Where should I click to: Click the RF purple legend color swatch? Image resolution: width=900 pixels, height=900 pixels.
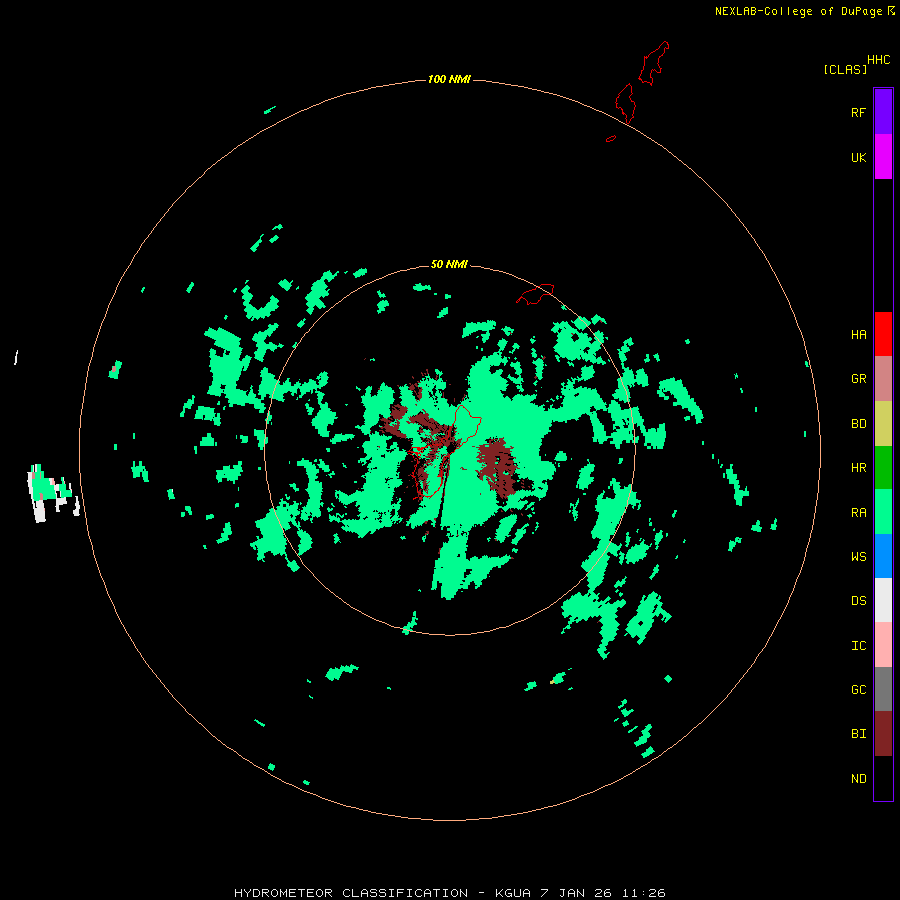coord(883,112)
